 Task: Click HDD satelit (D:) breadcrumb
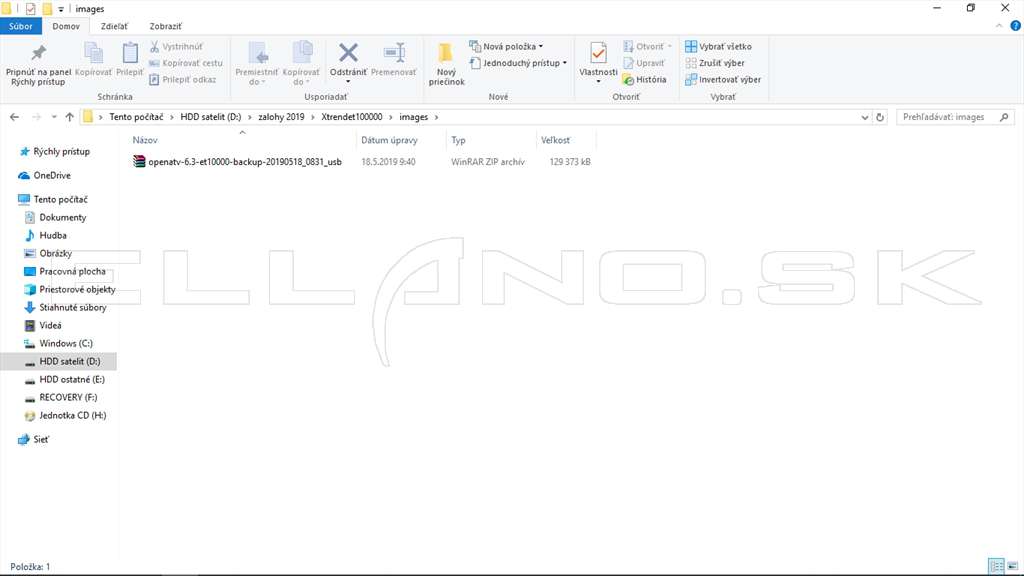click(x=210, y=117)
